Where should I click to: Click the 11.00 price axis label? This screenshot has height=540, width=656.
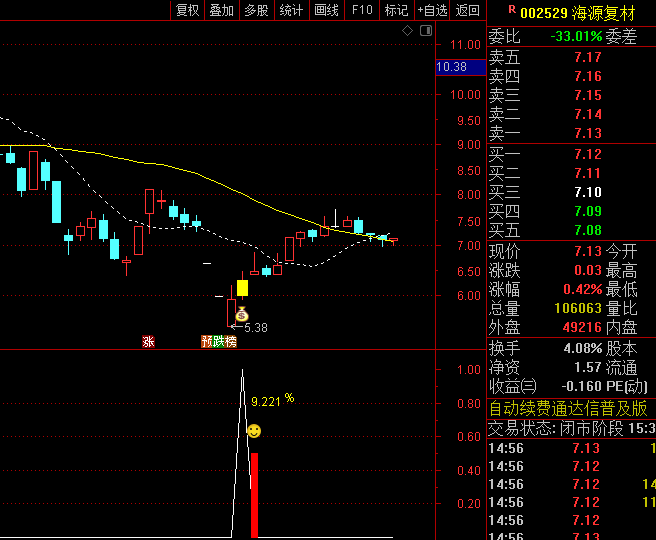tap(465, 45)
